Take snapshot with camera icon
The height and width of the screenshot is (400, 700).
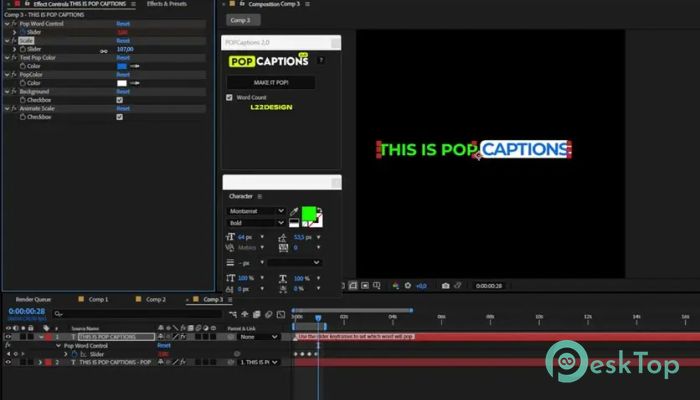point(445,286)
